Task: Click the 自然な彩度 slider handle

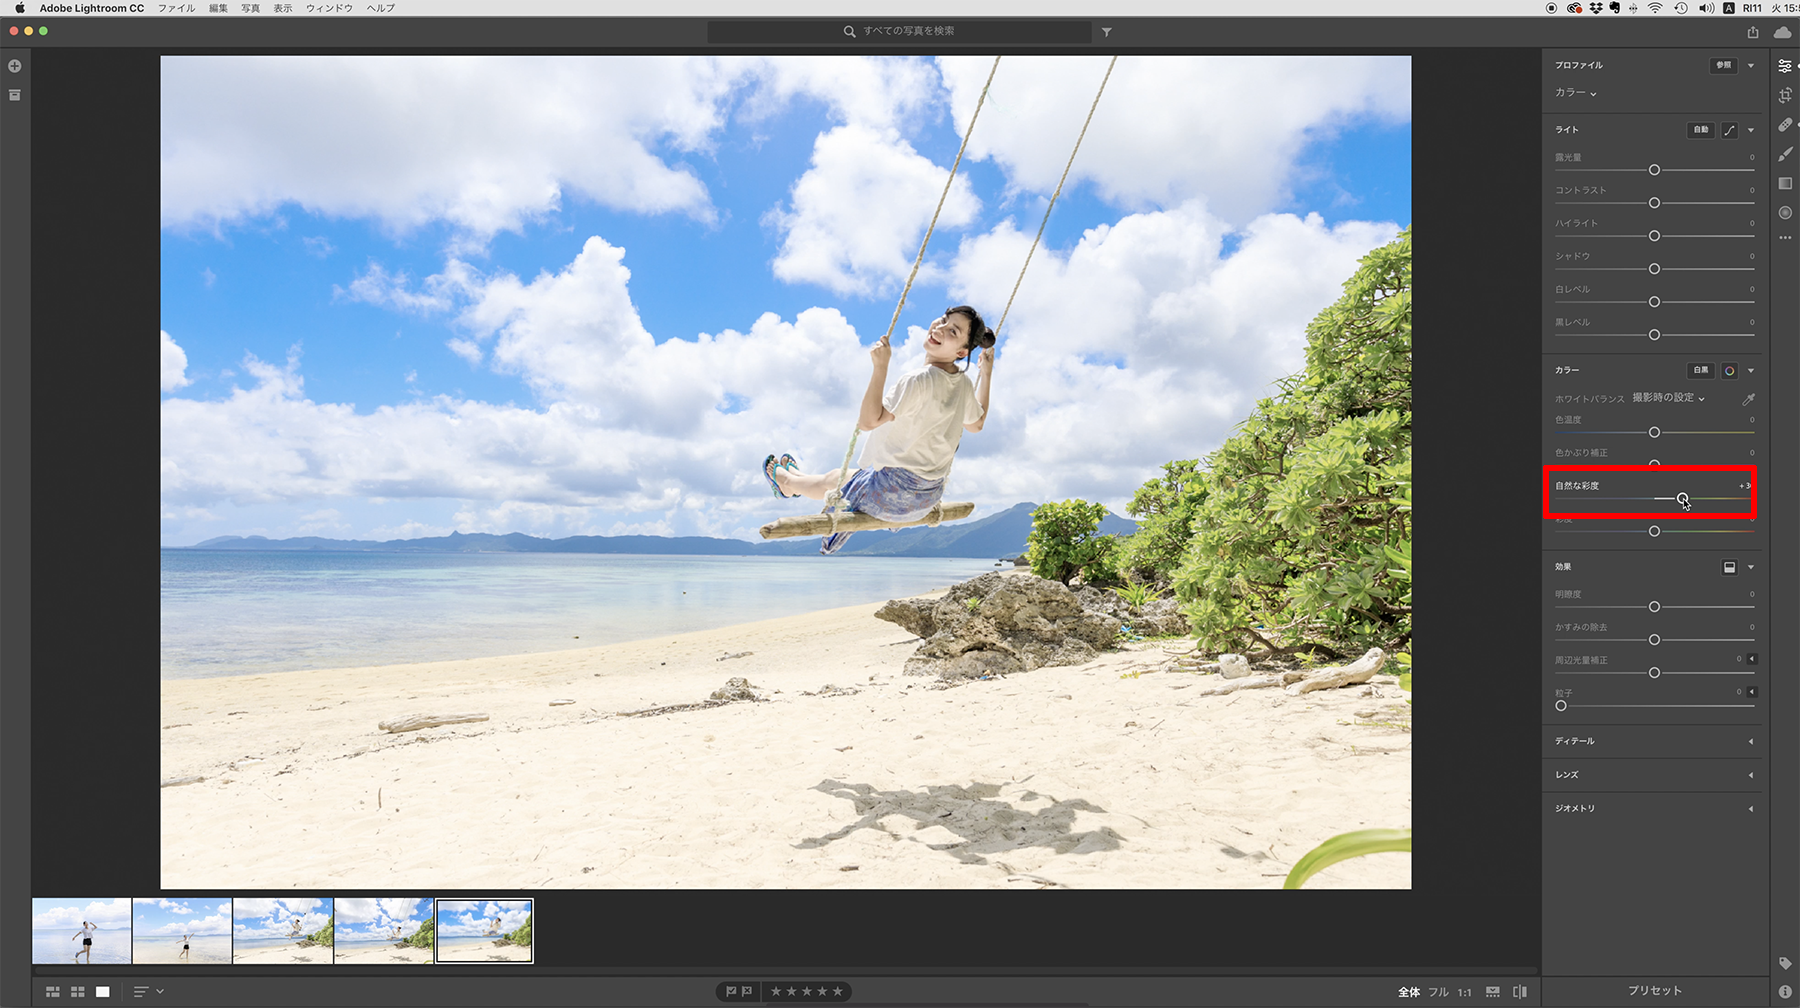Action: pyautogui.click(x=1683, y=498)
